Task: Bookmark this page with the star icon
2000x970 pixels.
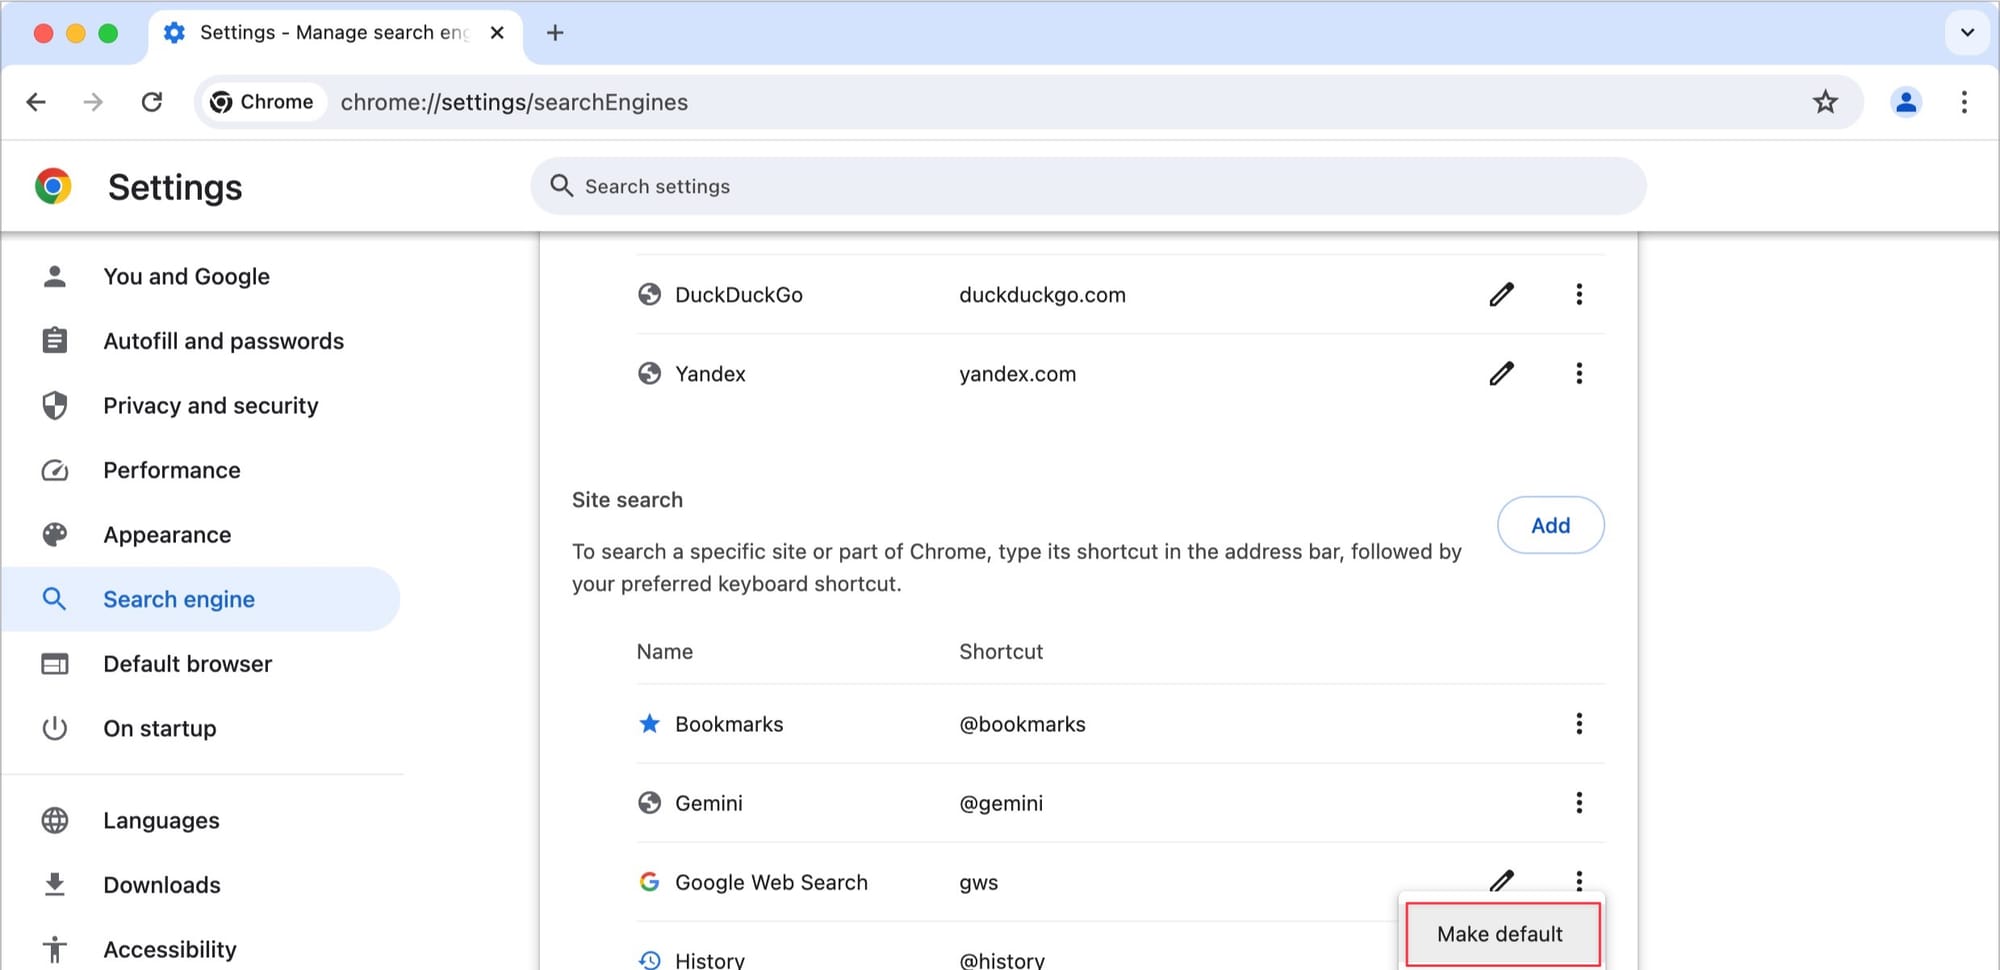Action: pyautogui.click(x=1825, y=102)
